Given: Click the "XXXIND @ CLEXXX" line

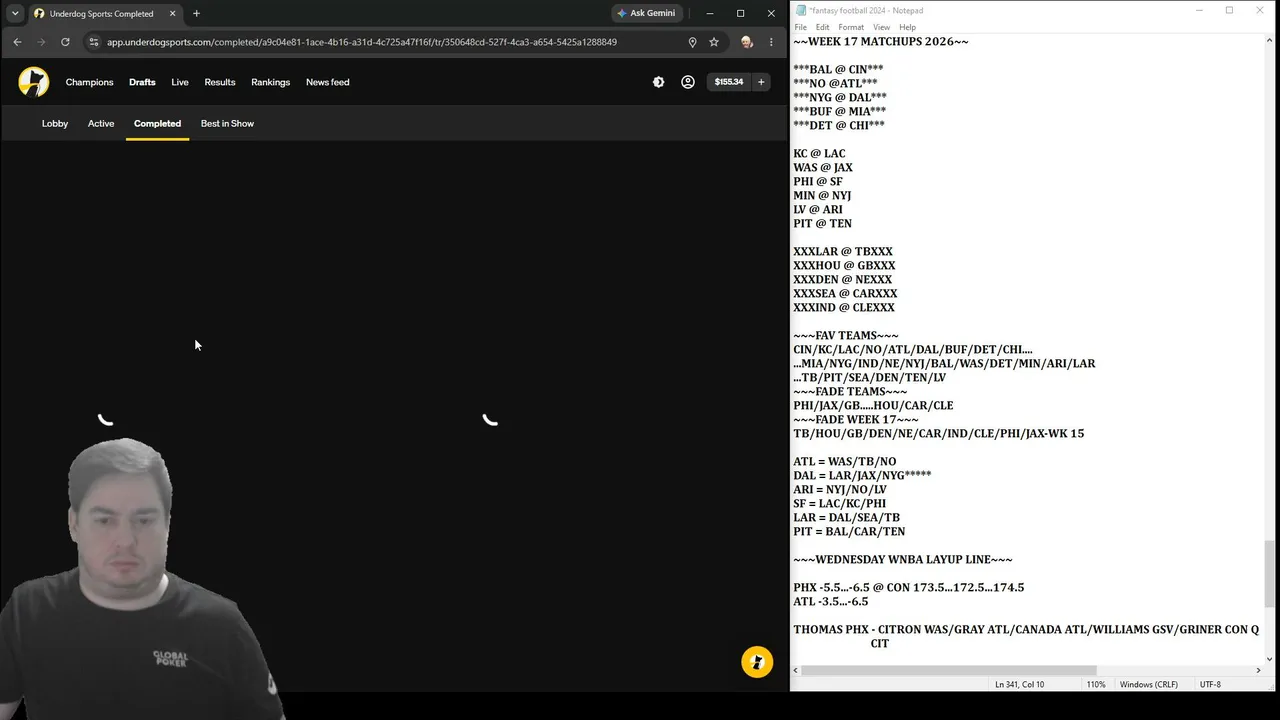Looking at the screenshot, I should click(844, 307).
